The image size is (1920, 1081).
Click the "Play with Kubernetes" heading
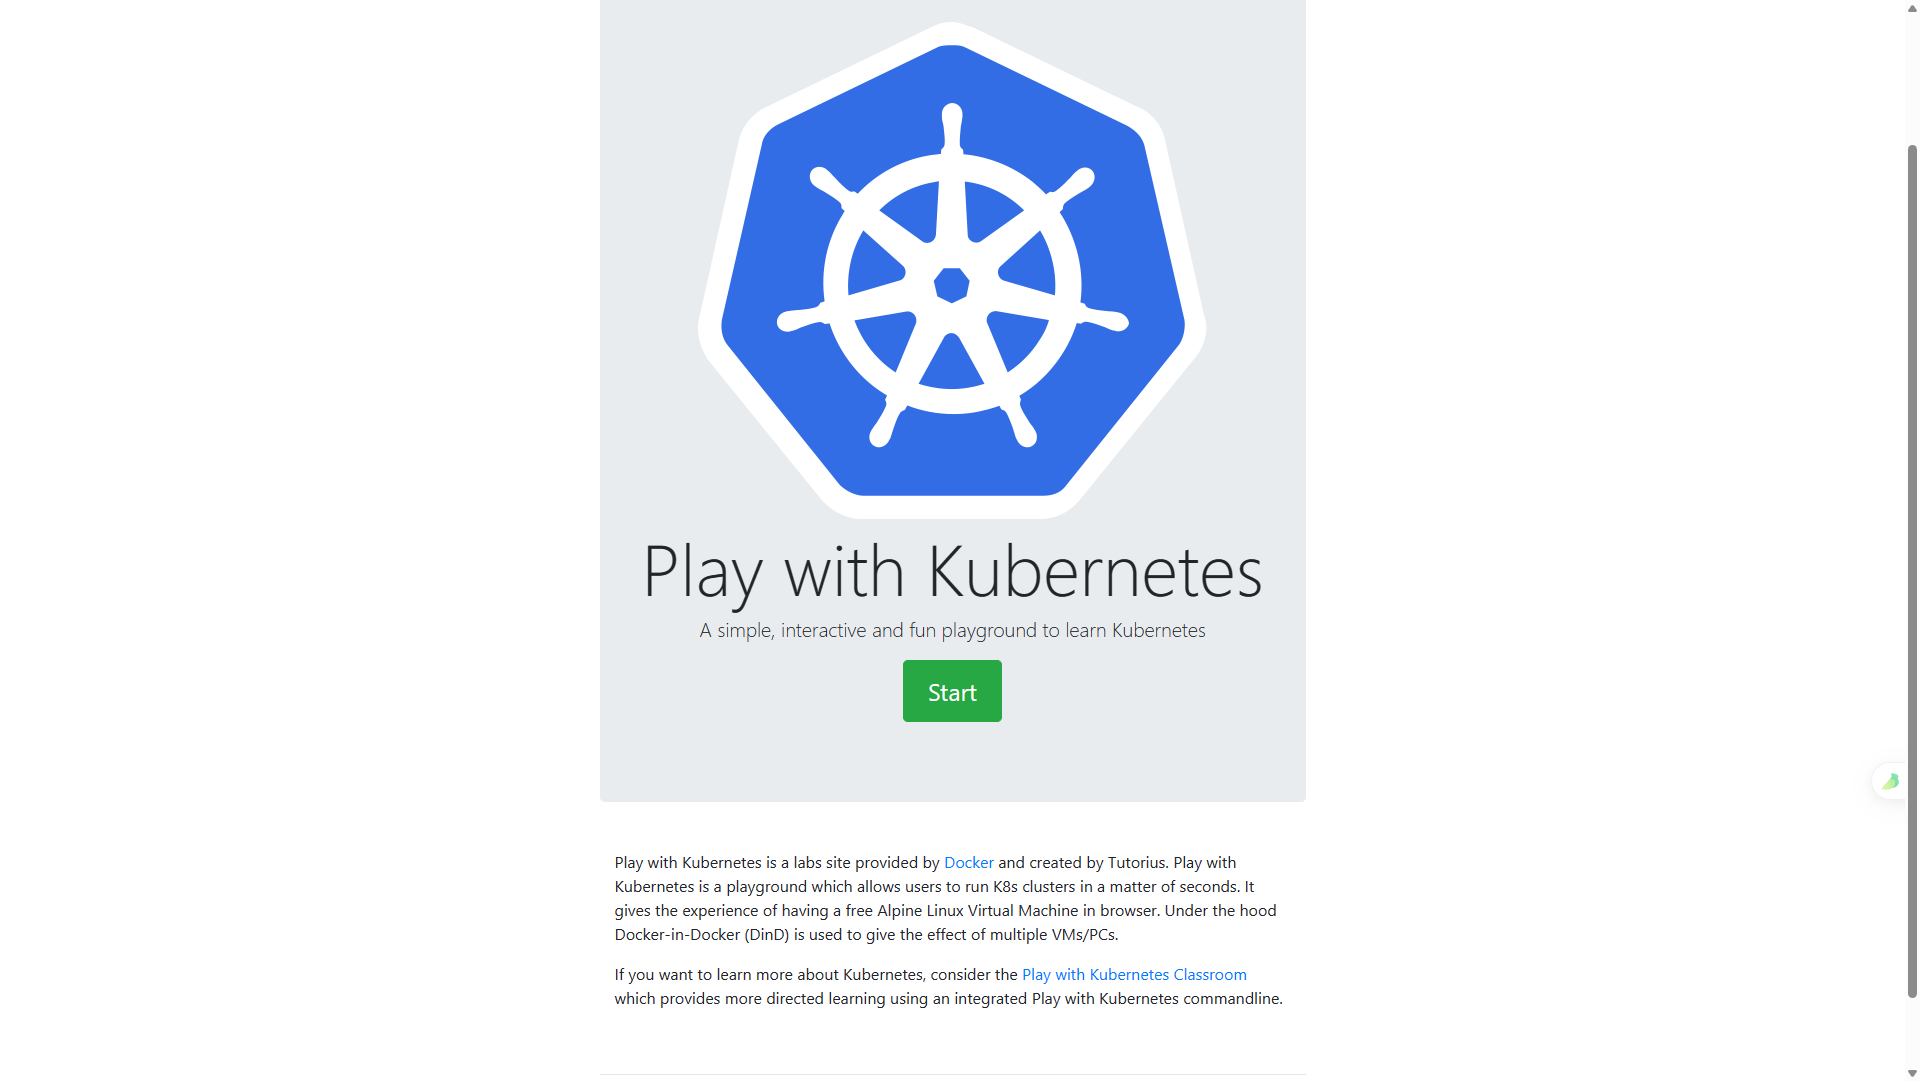point(952,572)
